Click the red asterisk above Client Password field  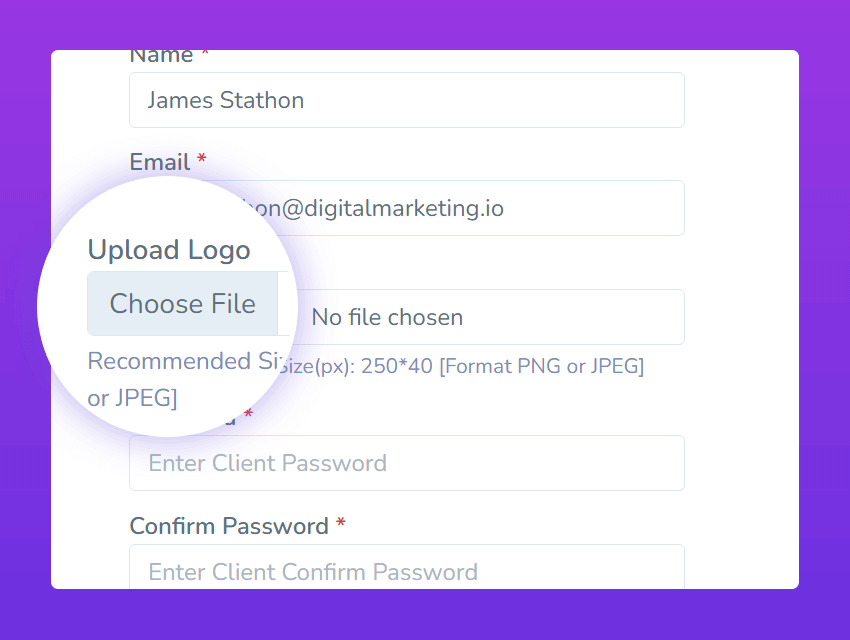pyautogui.click(x=249, y=415)
